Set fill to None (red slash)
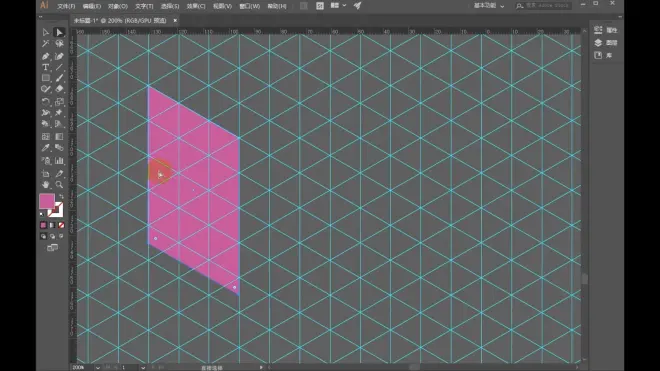The width and height of the screenshot is (660, 371). (61, 225)
